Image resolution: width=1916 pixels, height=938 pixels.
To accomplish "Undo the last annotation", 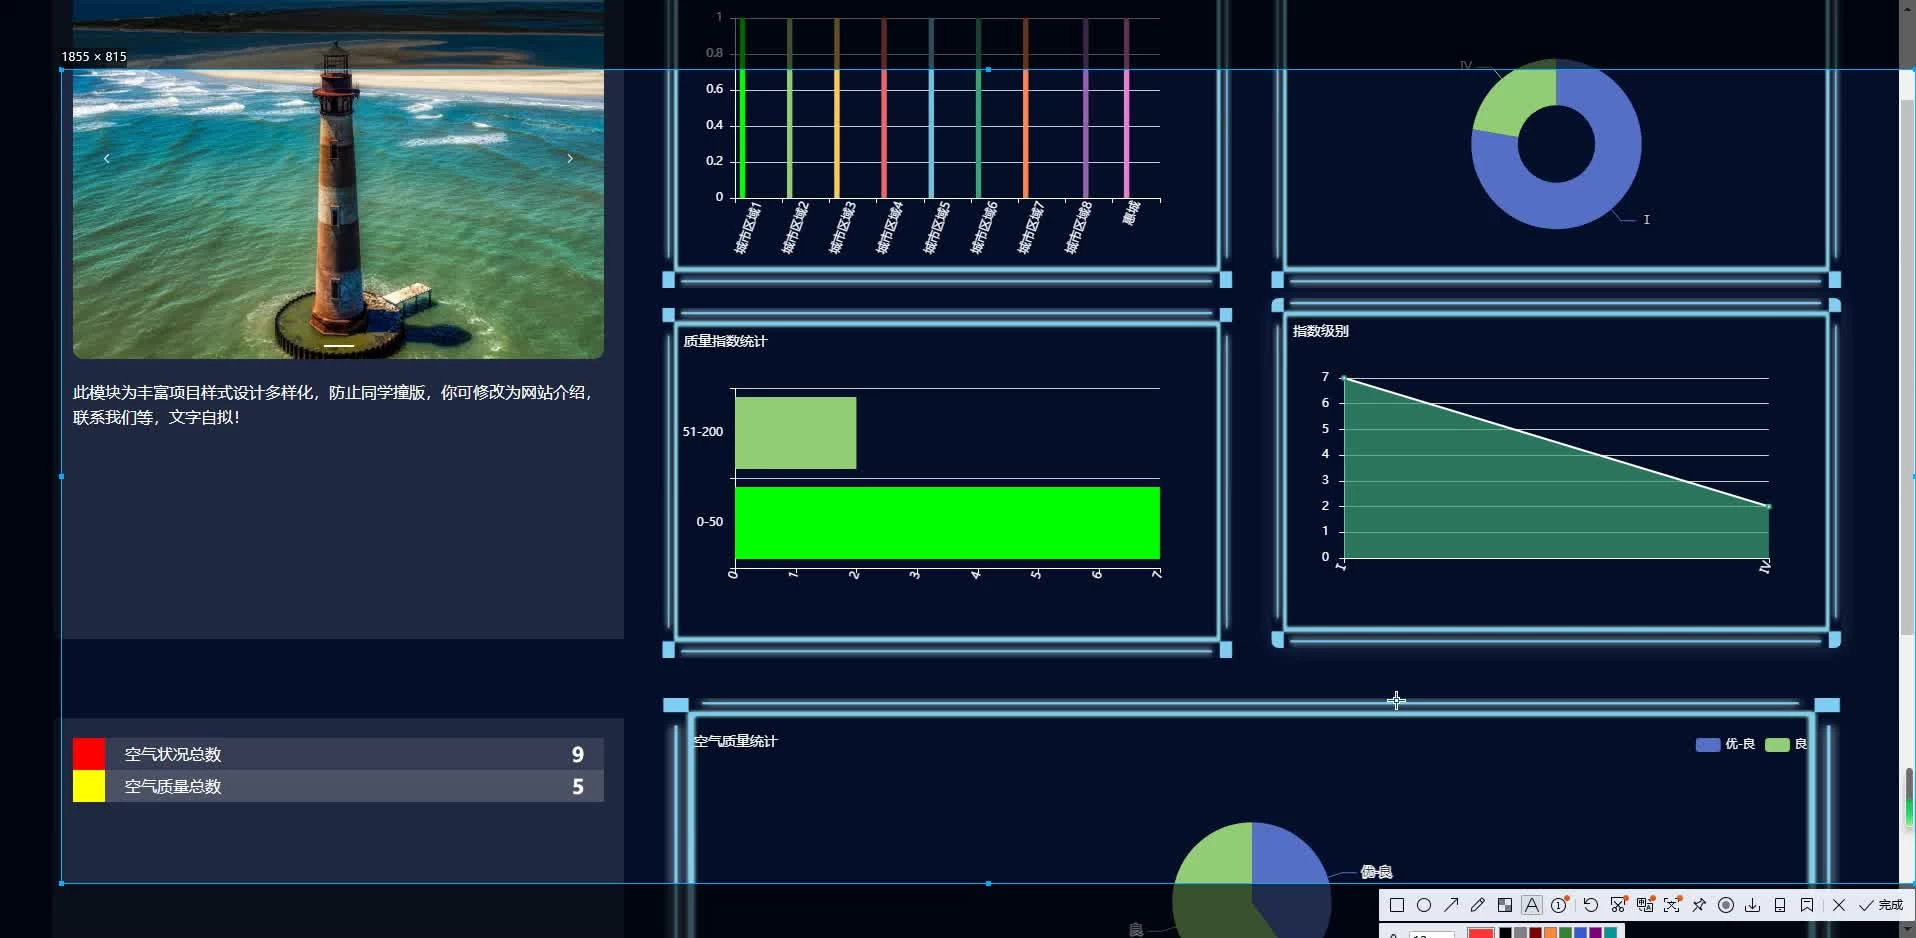I will click(1591, 905).
